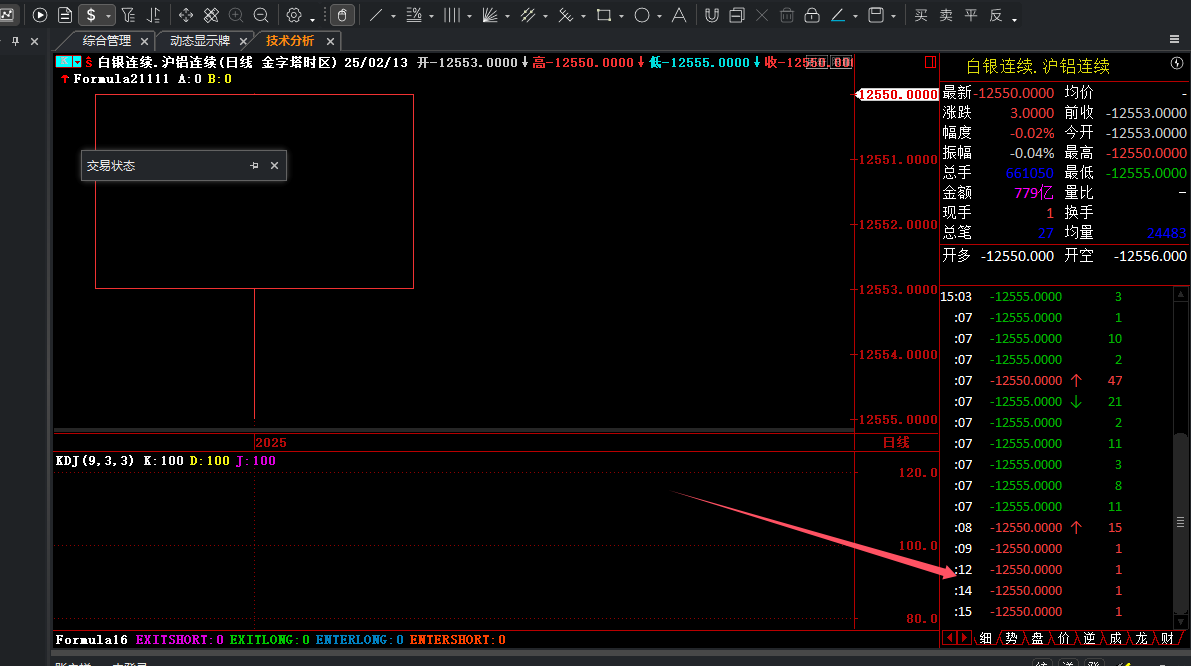Screen dimensions: 1191x666
Task: Click the zoom in magnifier icon
Action: tap(236, 15)
